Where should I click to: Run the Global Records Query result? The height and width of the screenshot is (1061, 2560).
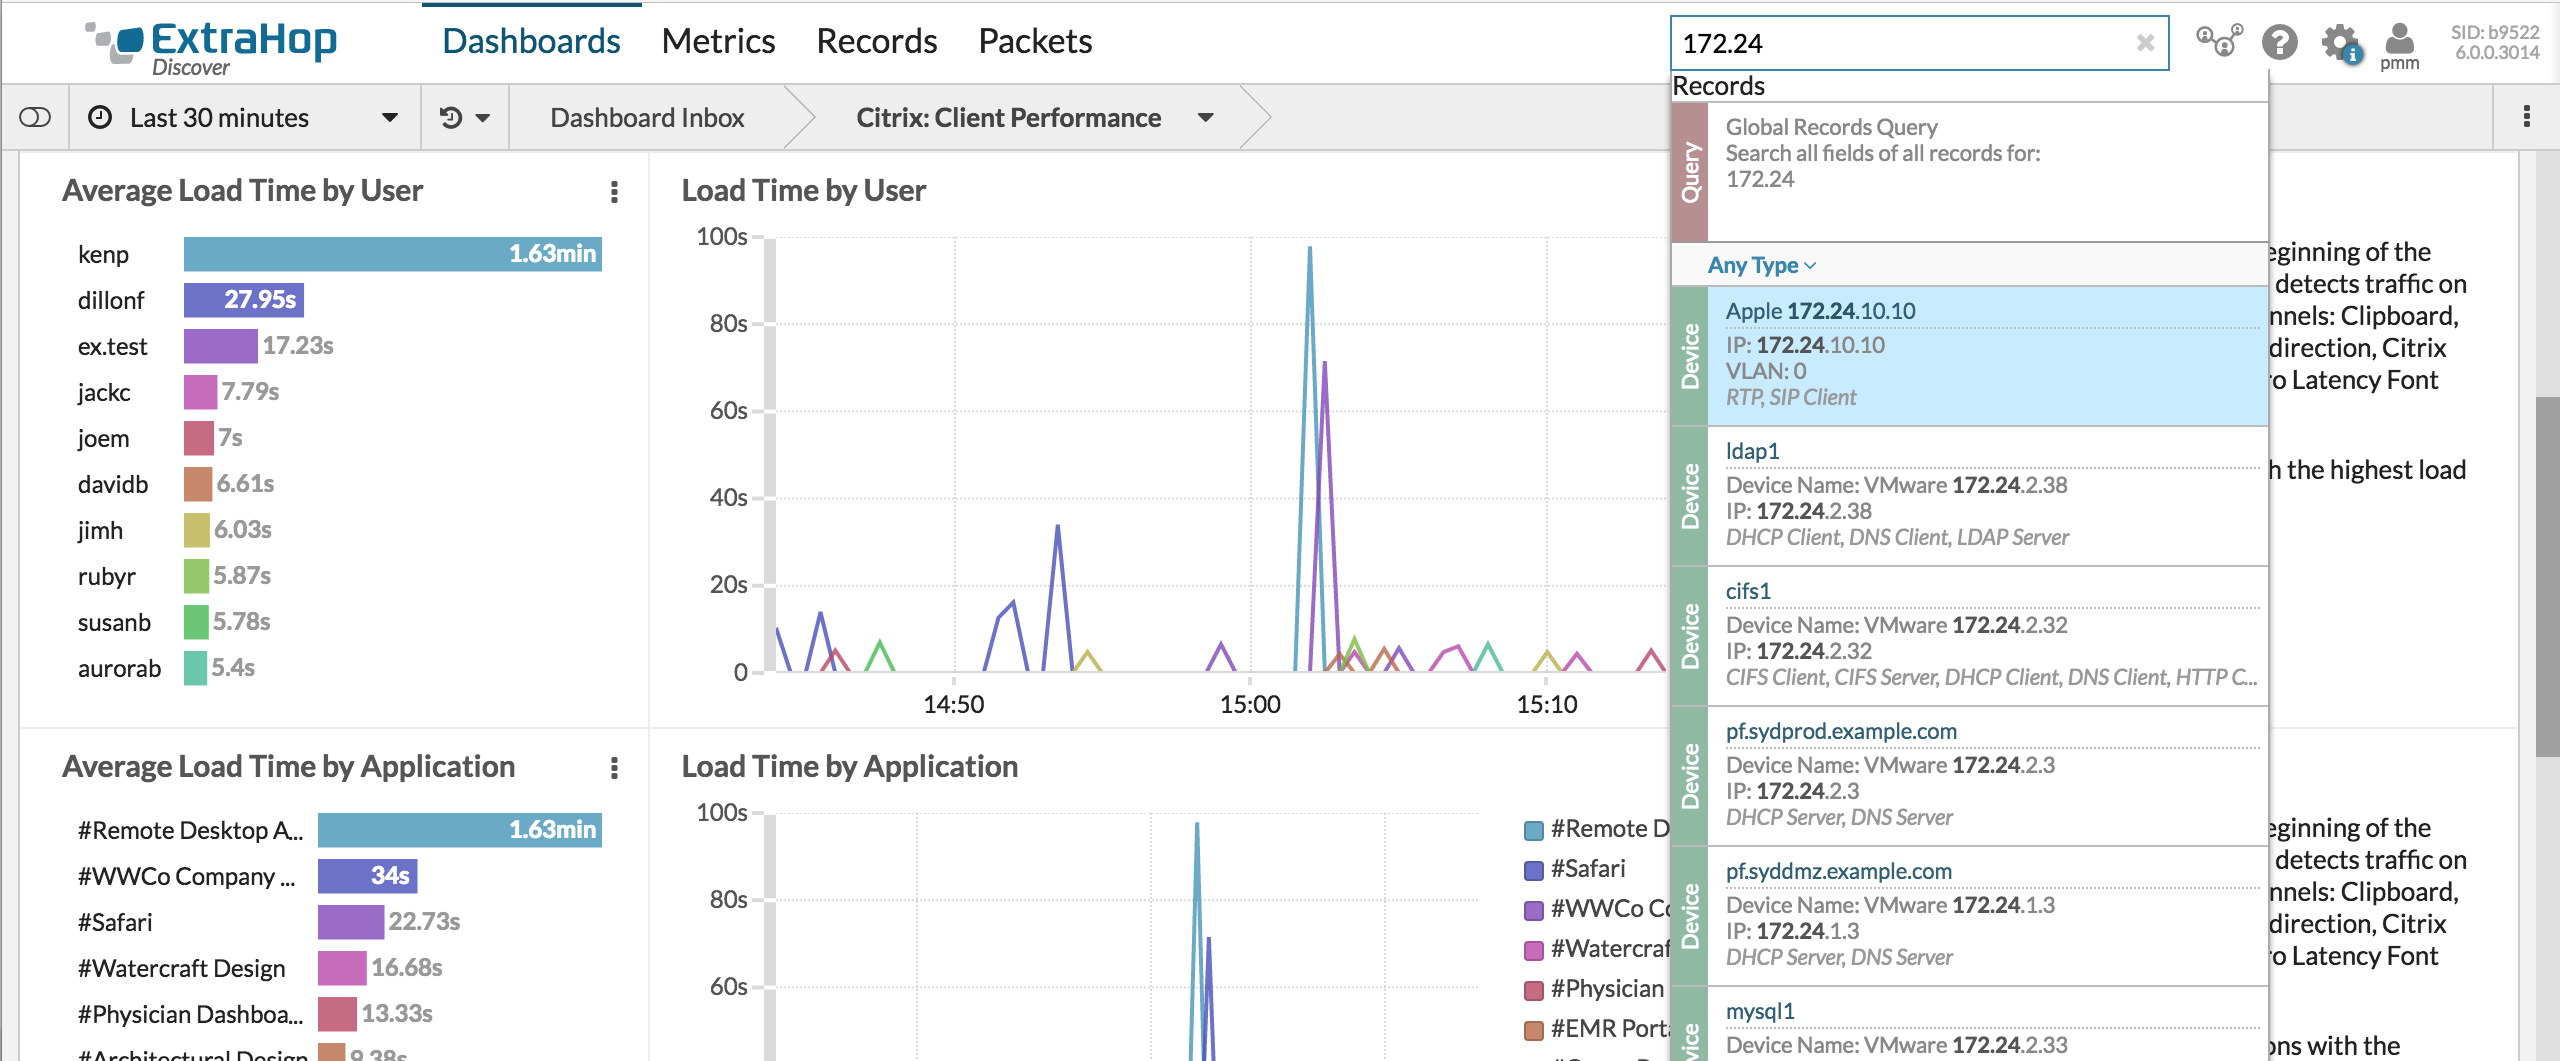1969,172
